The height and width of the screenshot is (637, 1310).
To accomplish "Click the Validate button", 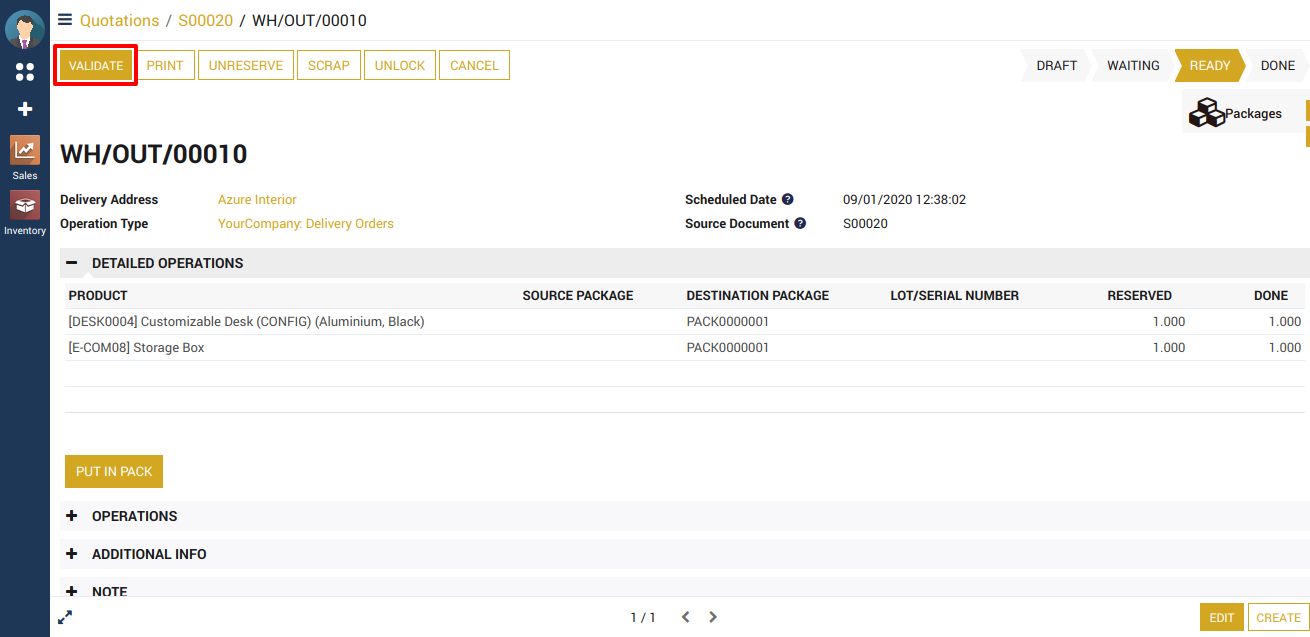I will click(x=96, y=66).
